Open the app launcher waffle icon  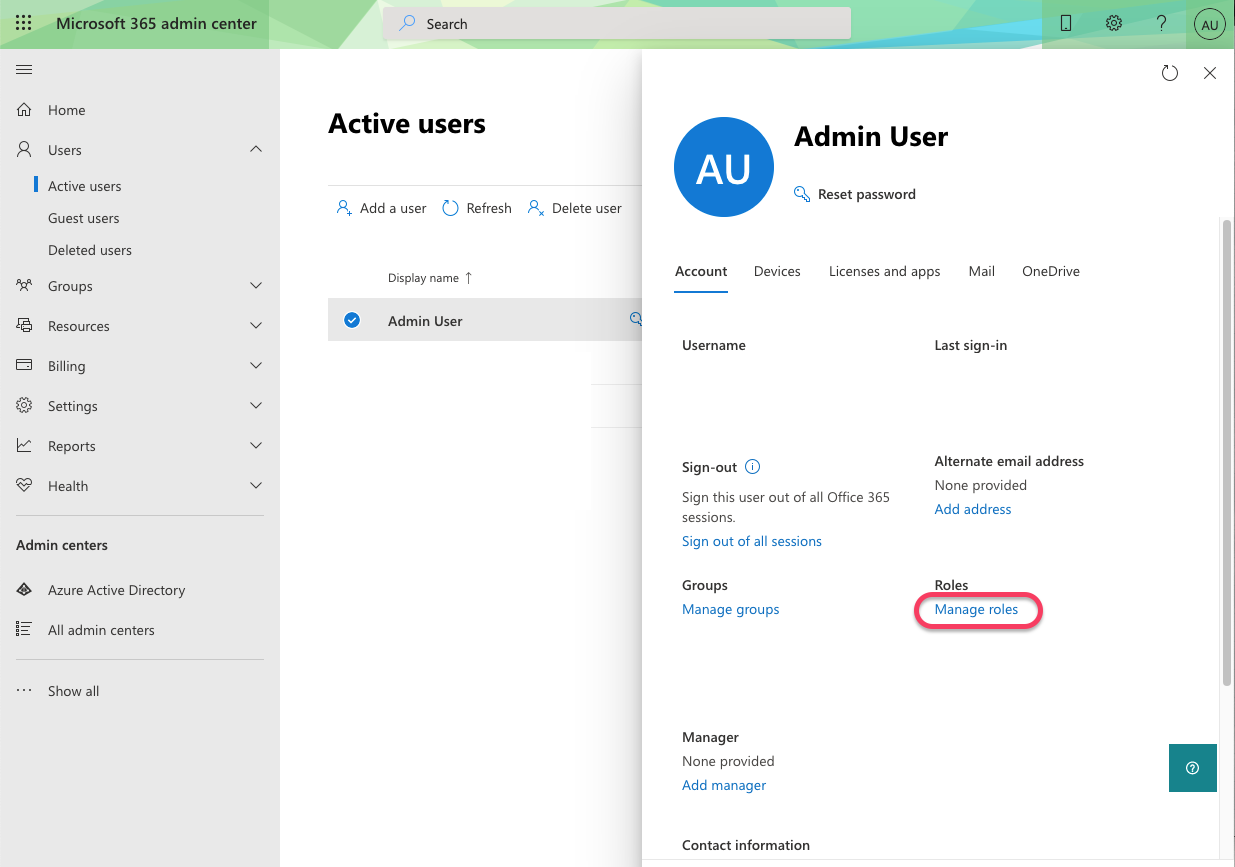24,24
